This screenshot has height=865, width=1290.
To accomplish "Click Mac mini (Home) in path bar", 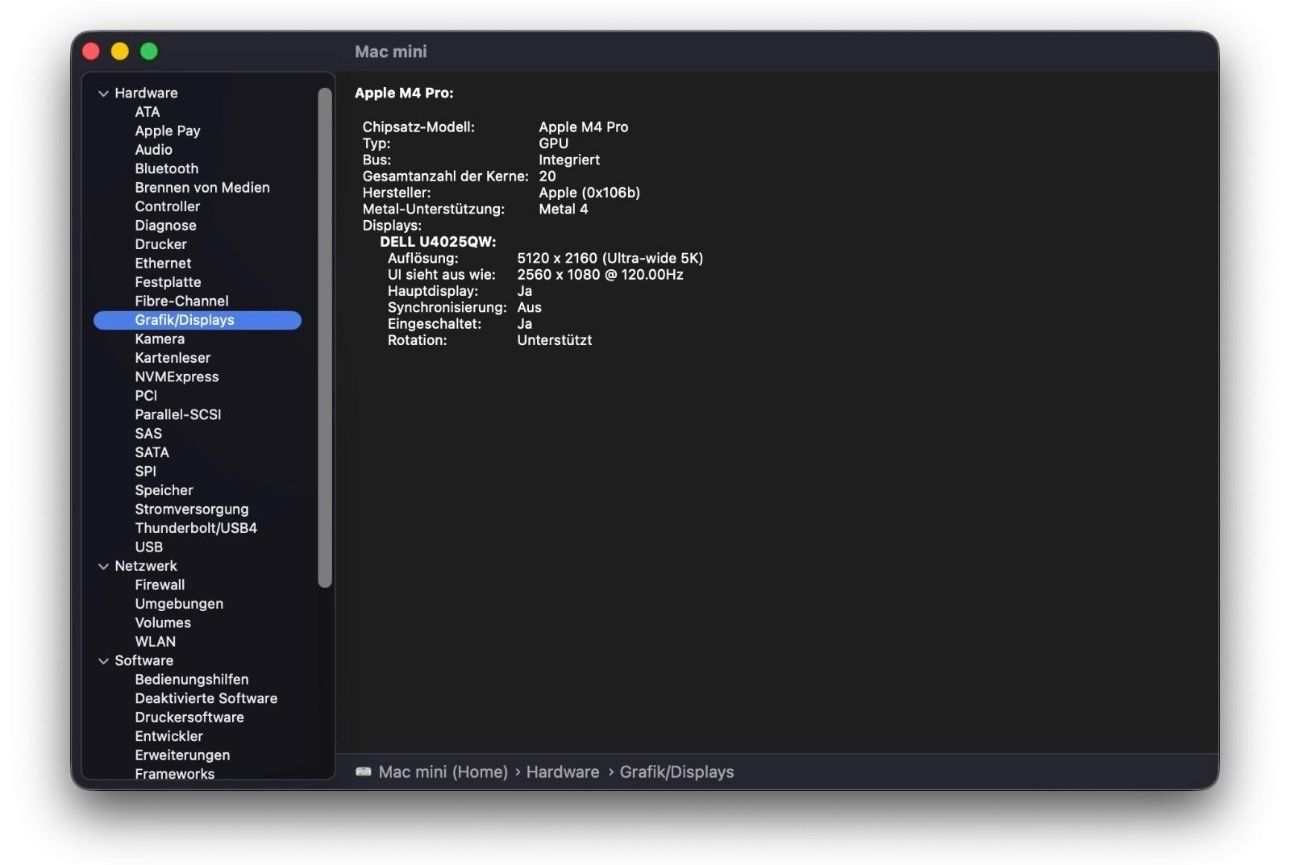I will (x=443, y=772).
